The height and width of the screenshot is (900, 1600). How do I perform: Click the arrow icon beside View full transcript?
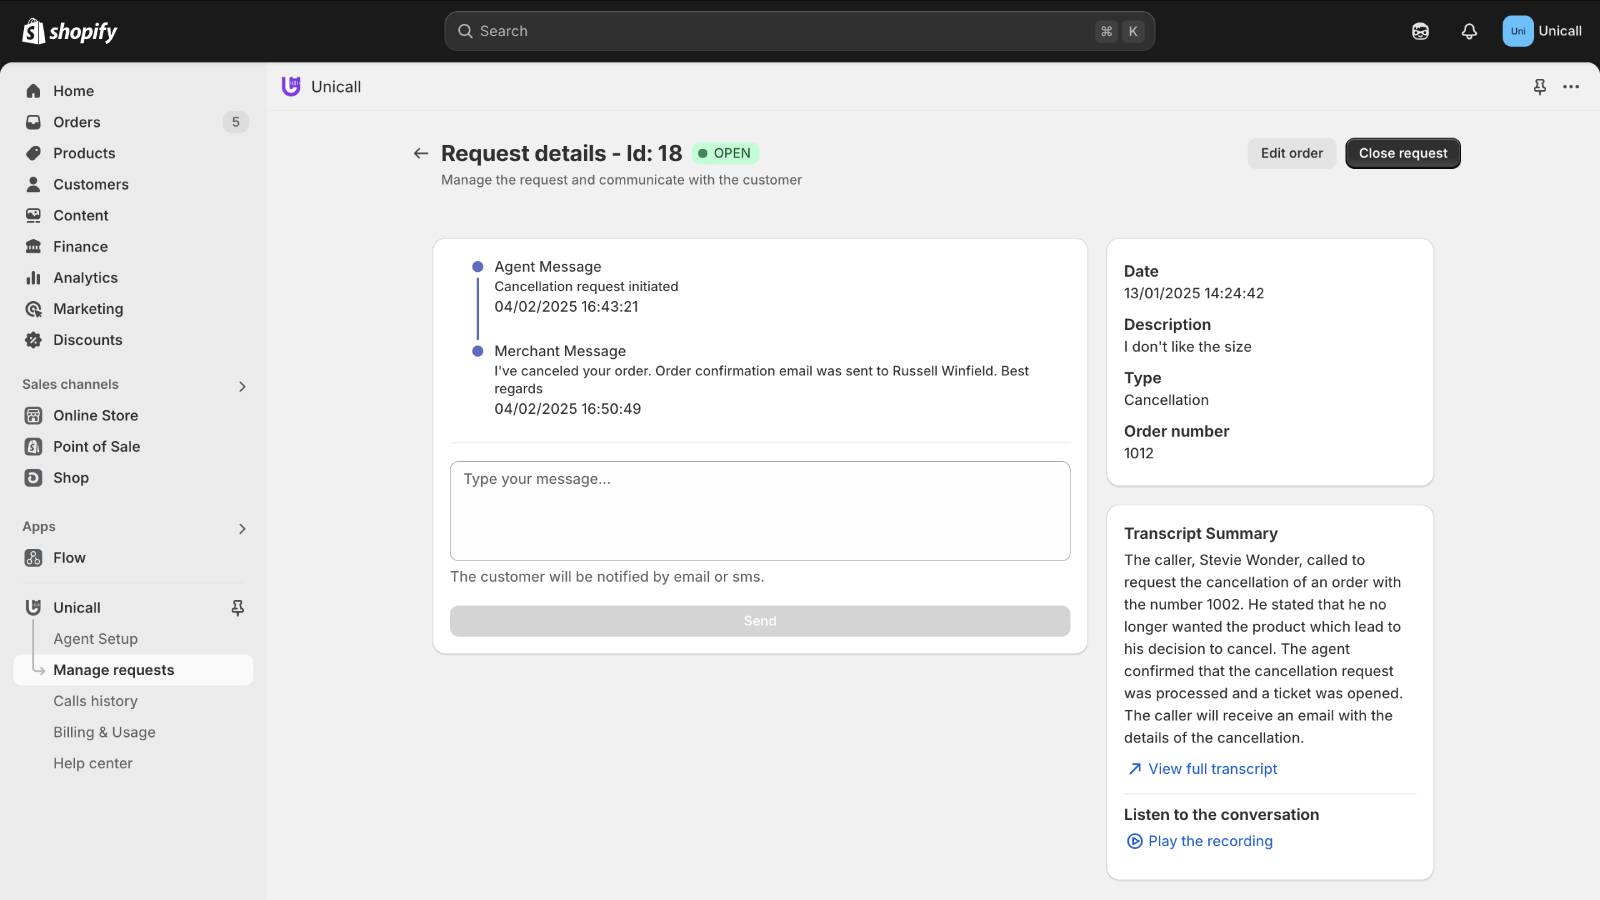pos(1135,768)
